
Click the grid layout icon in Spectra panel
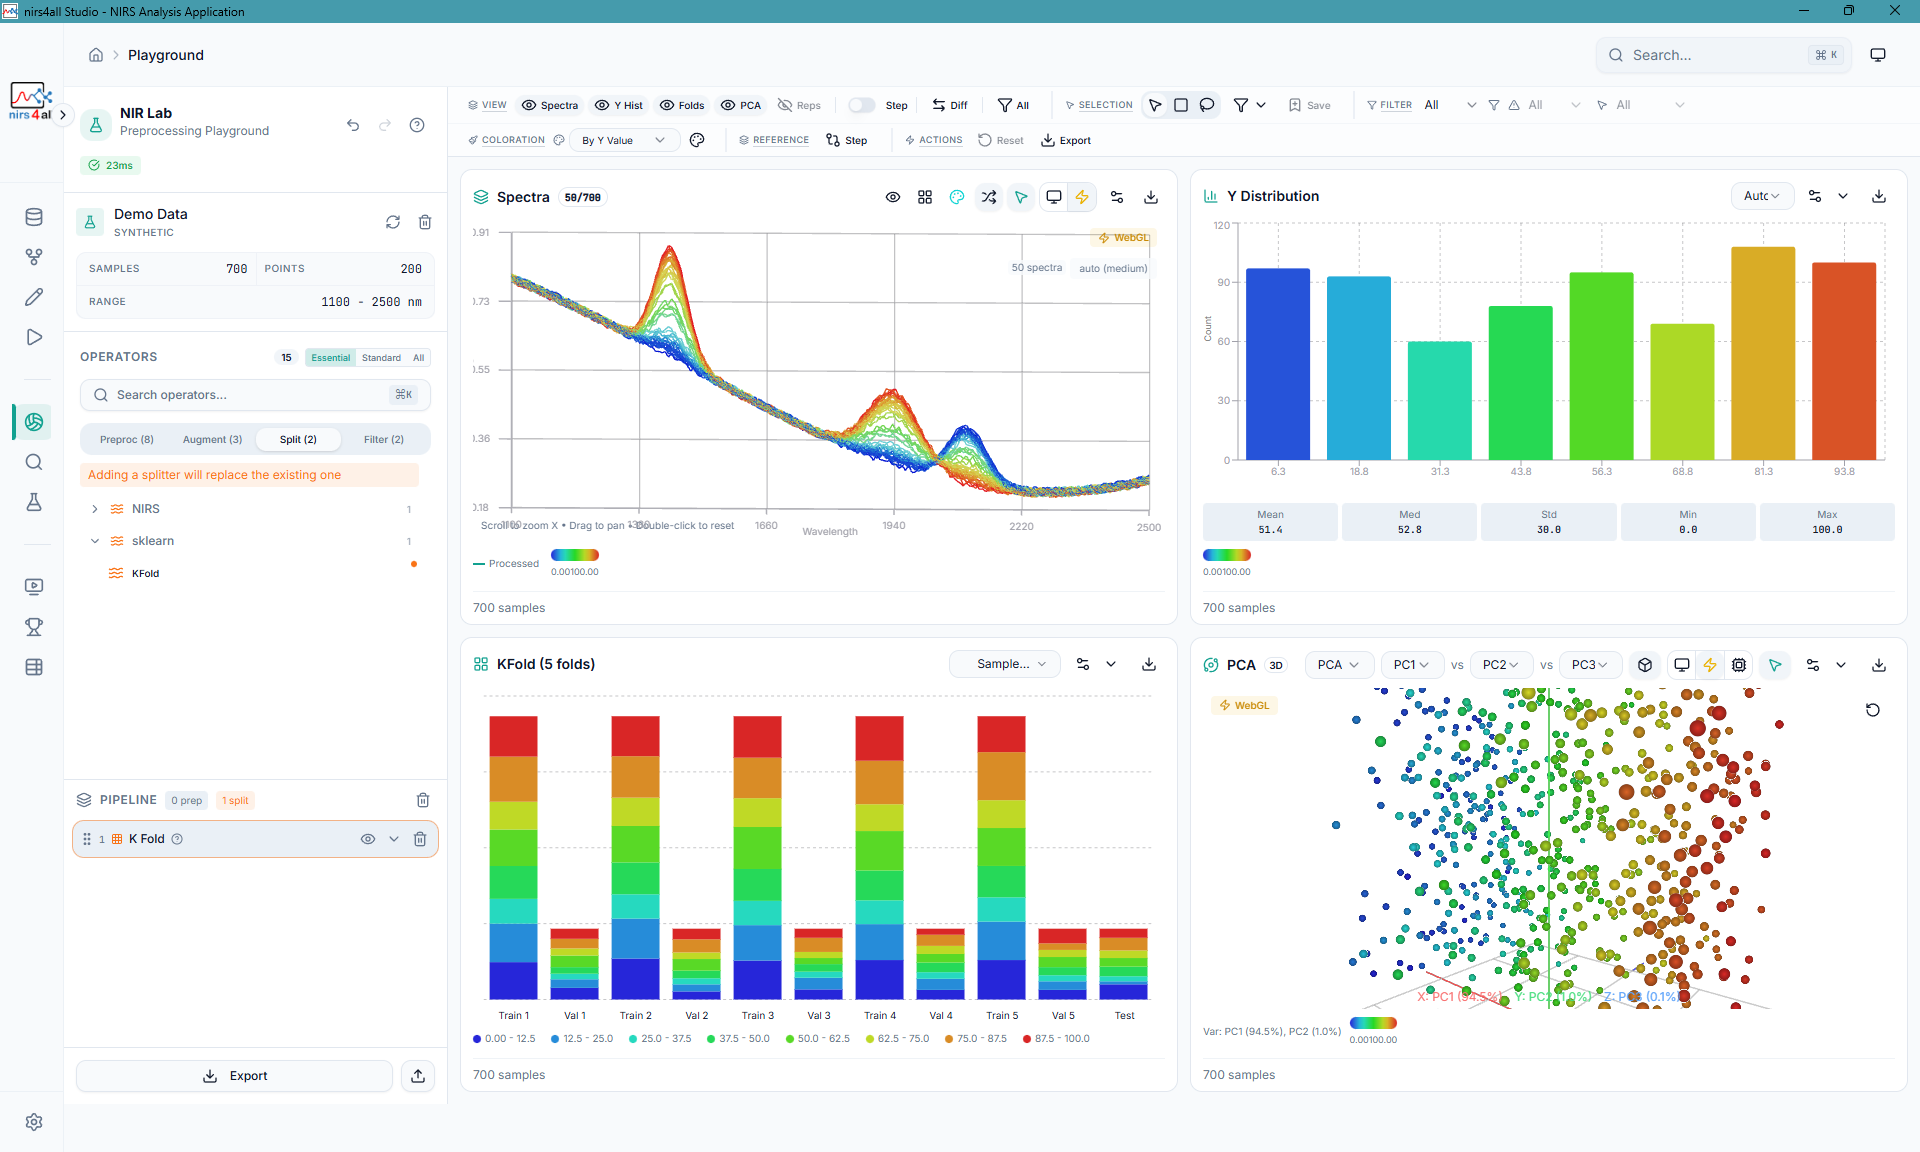[925, 197]
